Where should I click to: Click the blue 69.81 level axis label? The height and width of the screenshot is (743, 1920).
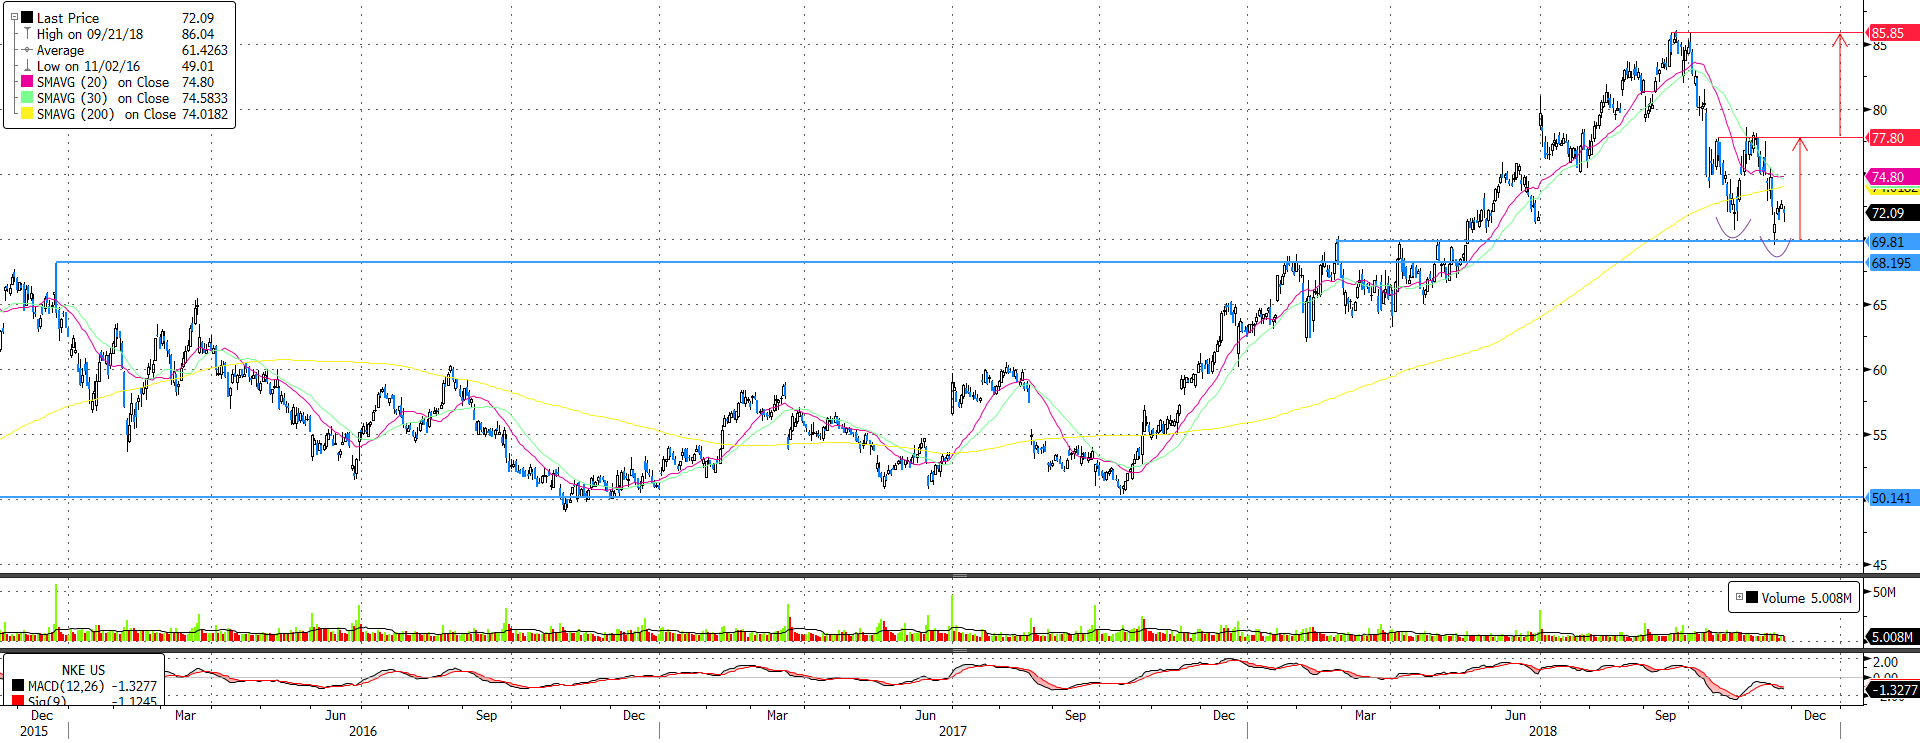point(1893,242)
